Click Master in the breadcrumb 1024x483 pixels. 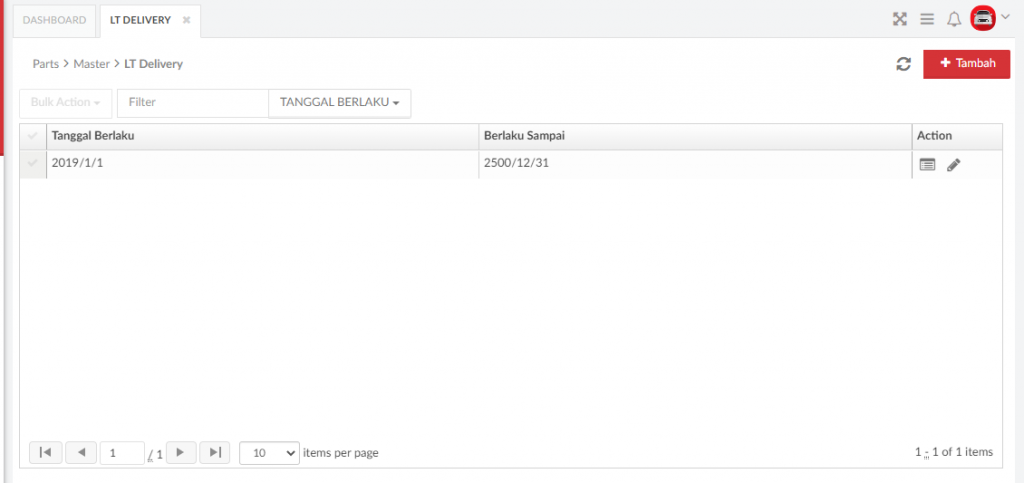(x=91, y=64)
